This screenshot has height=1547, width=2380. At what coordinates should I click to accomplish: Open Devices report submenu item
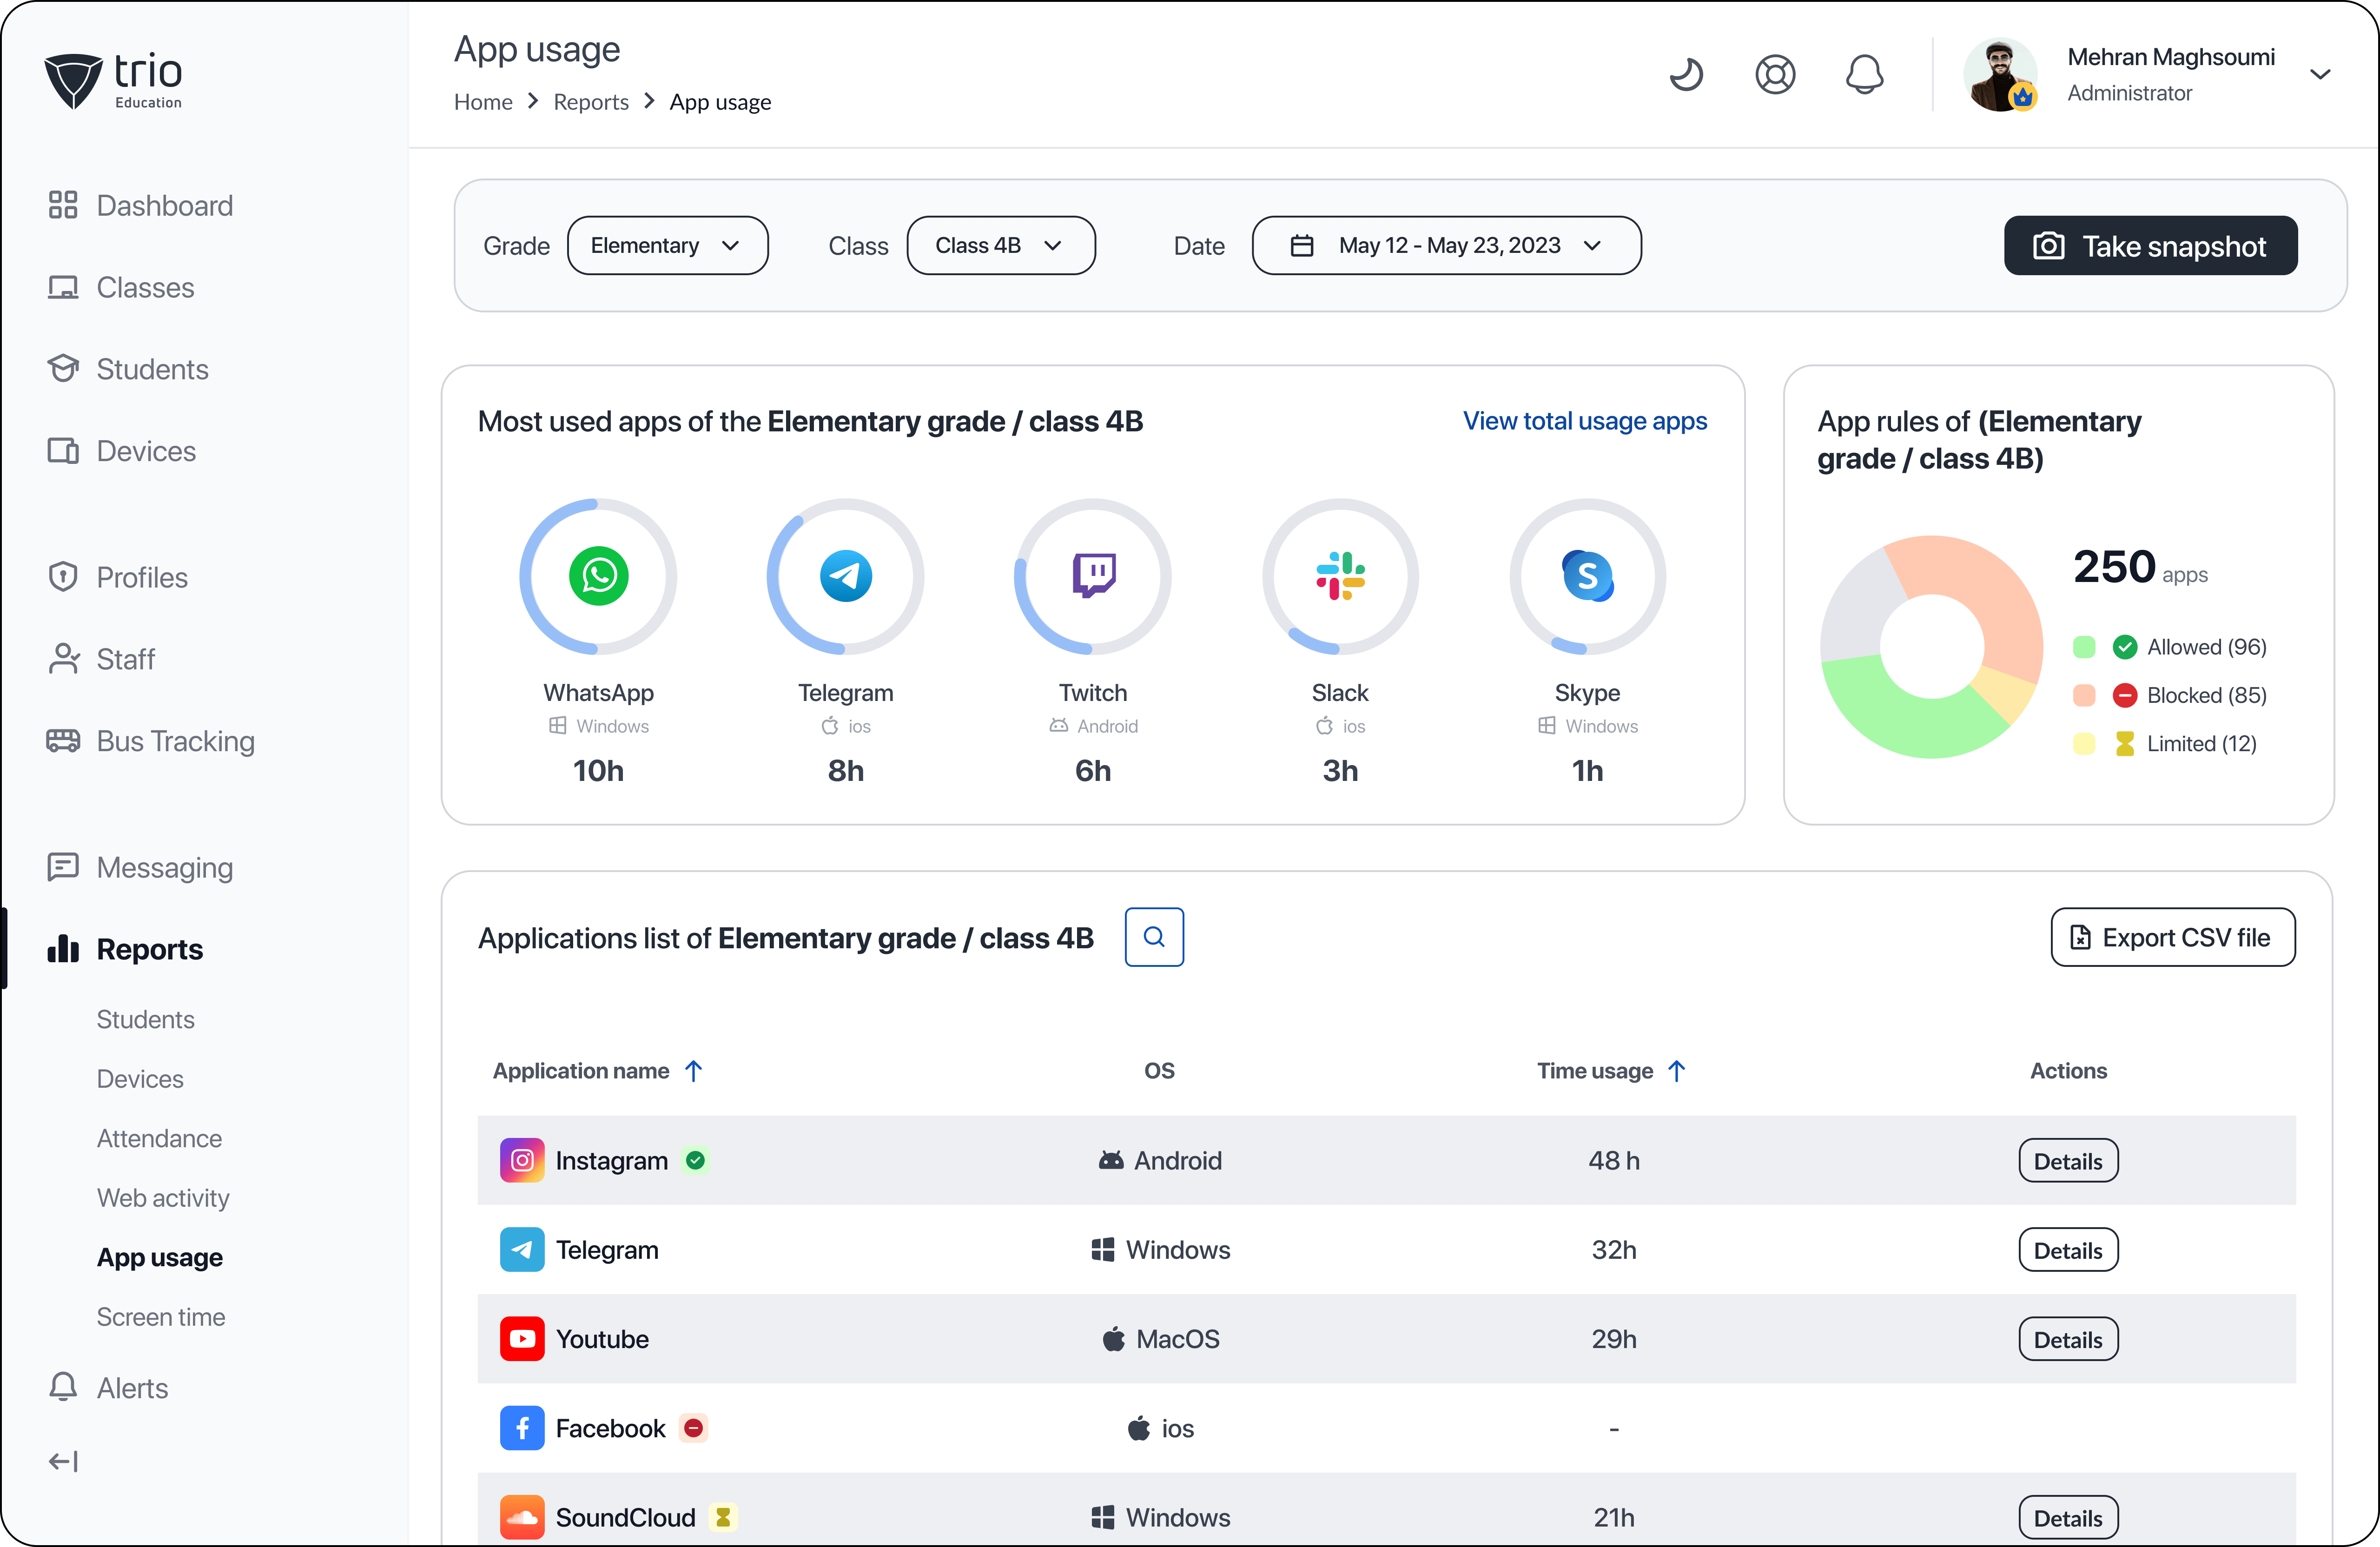tap(140, 1079)
